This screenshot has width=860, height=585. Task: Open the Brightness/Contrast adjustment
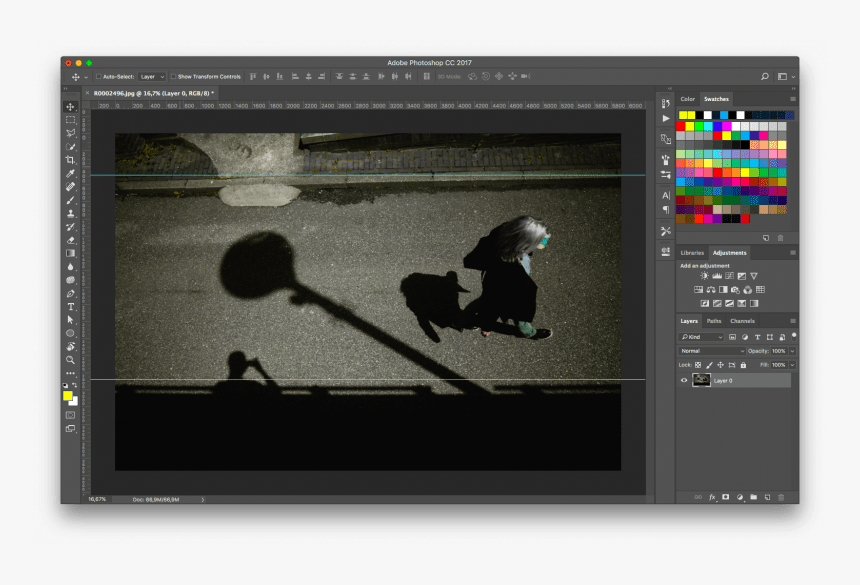coord(704,275)
